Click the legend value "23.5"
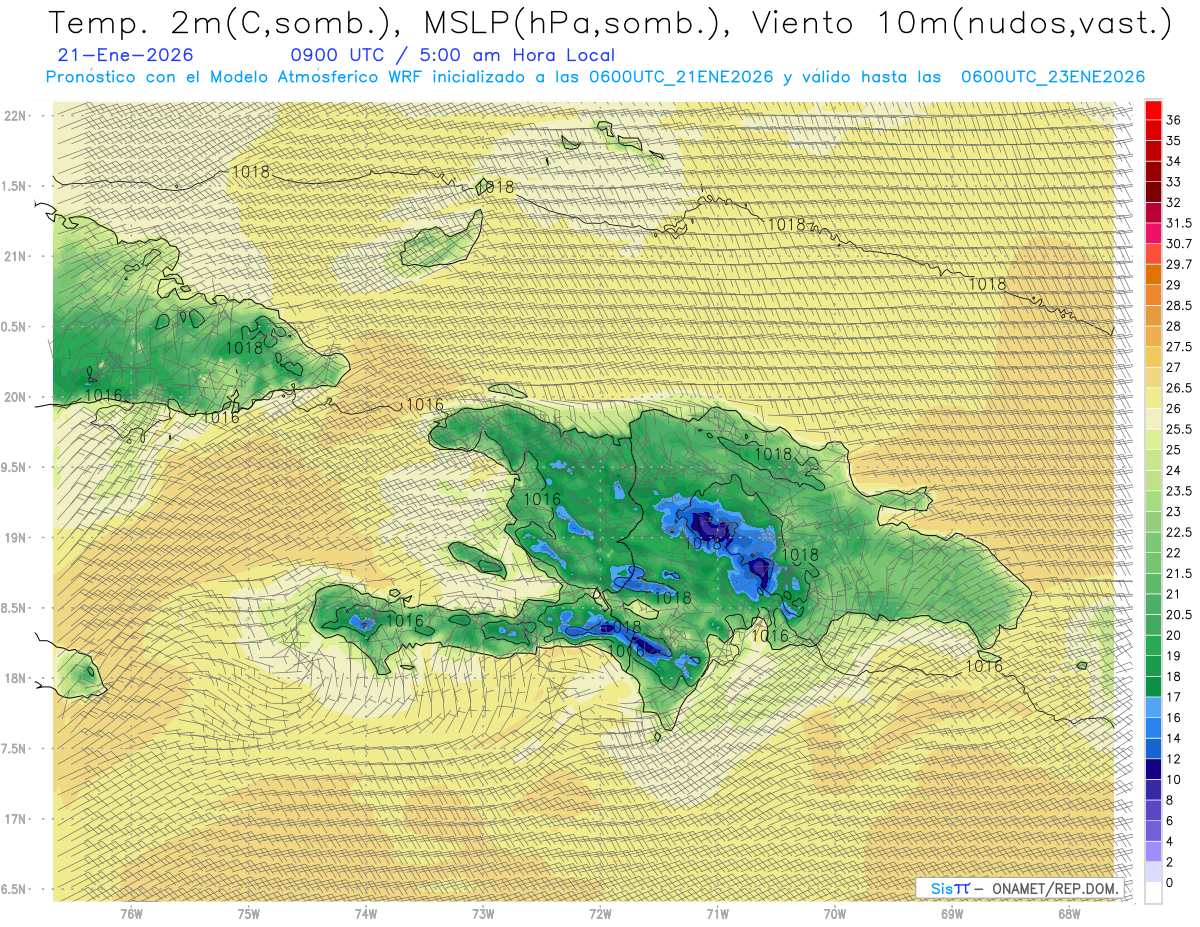The image size is (1200, 927). coord(1179,491)
